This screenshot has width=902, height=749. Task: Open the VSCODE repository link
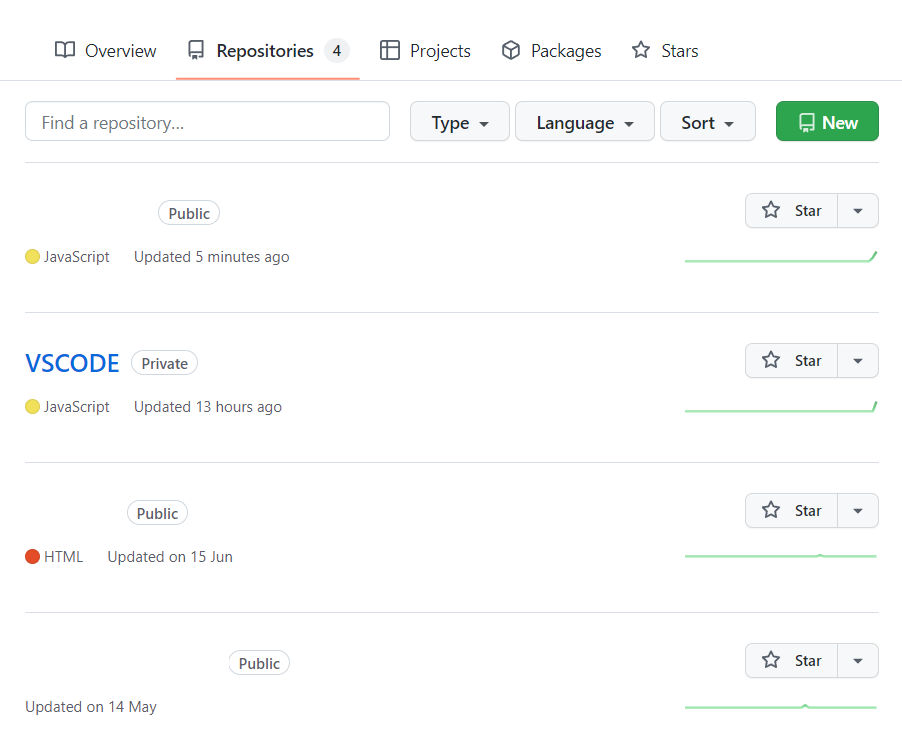[x=72, y=364]
